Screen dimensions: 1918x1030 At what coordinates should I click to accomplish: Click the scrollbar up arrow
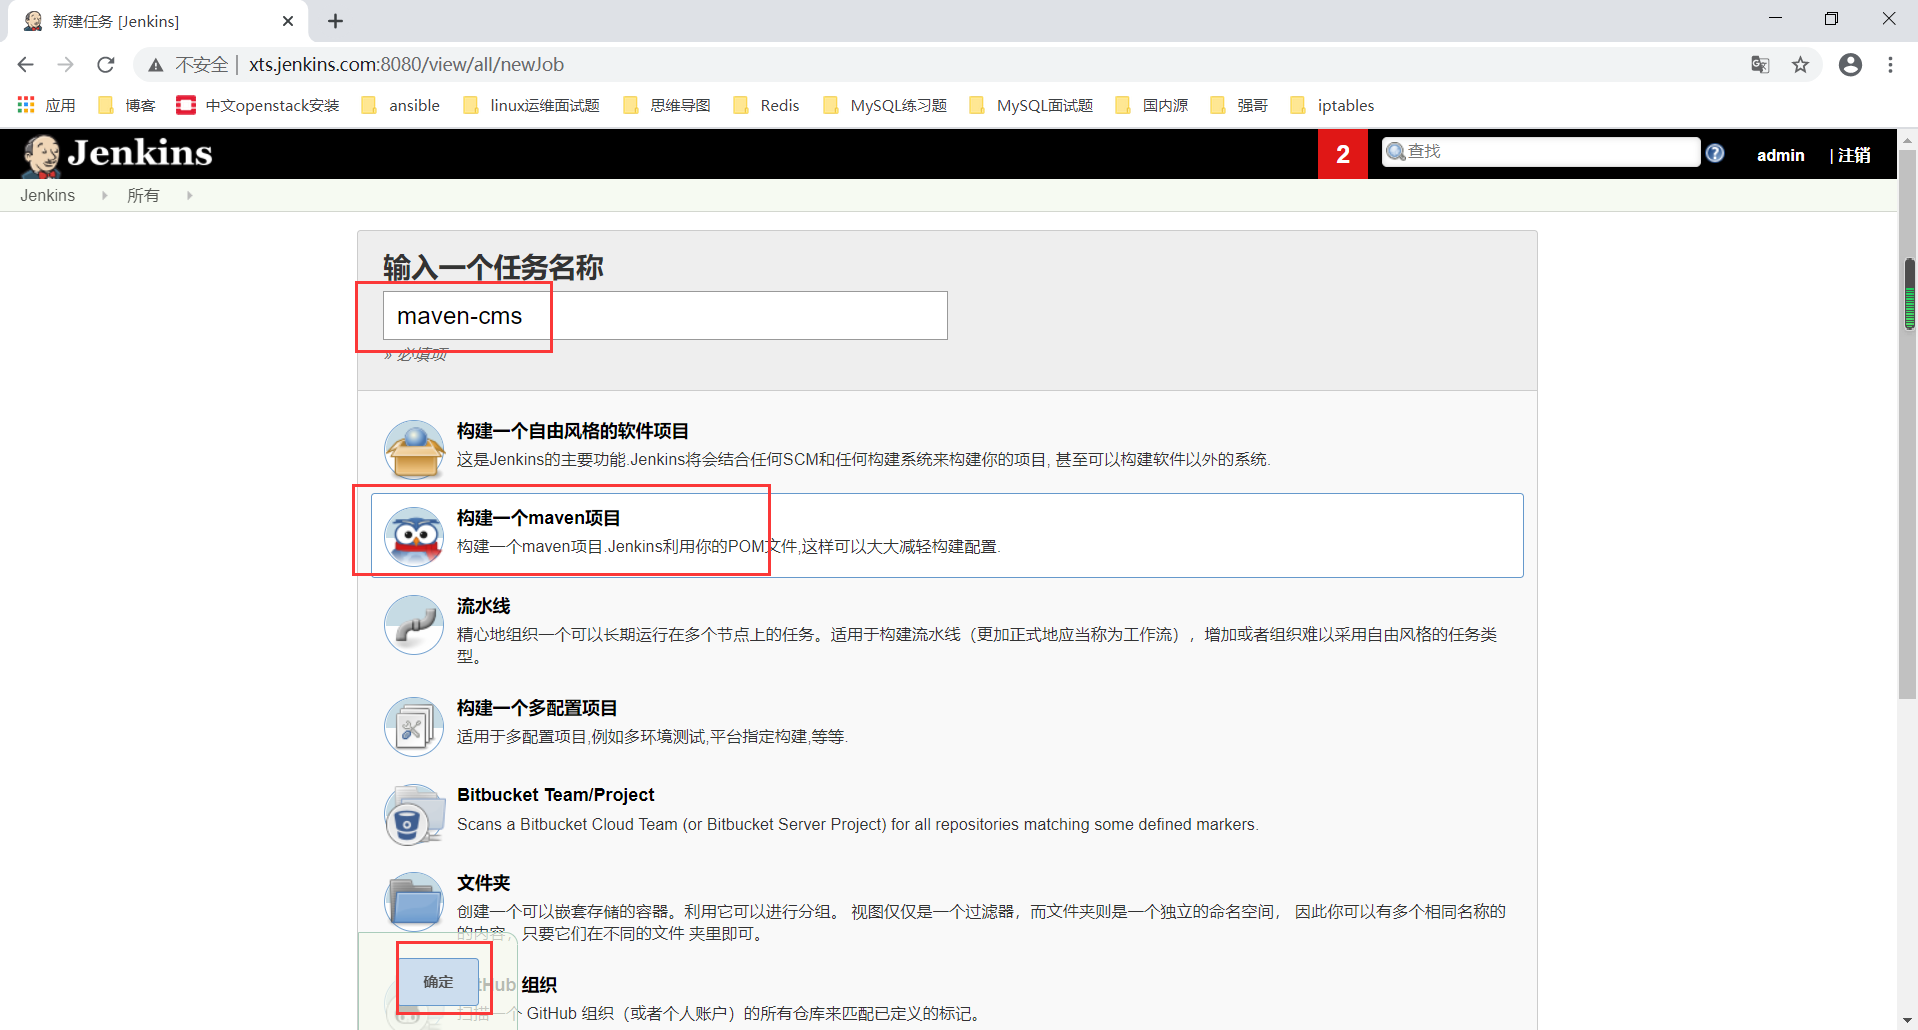(x=1908, y=139)
